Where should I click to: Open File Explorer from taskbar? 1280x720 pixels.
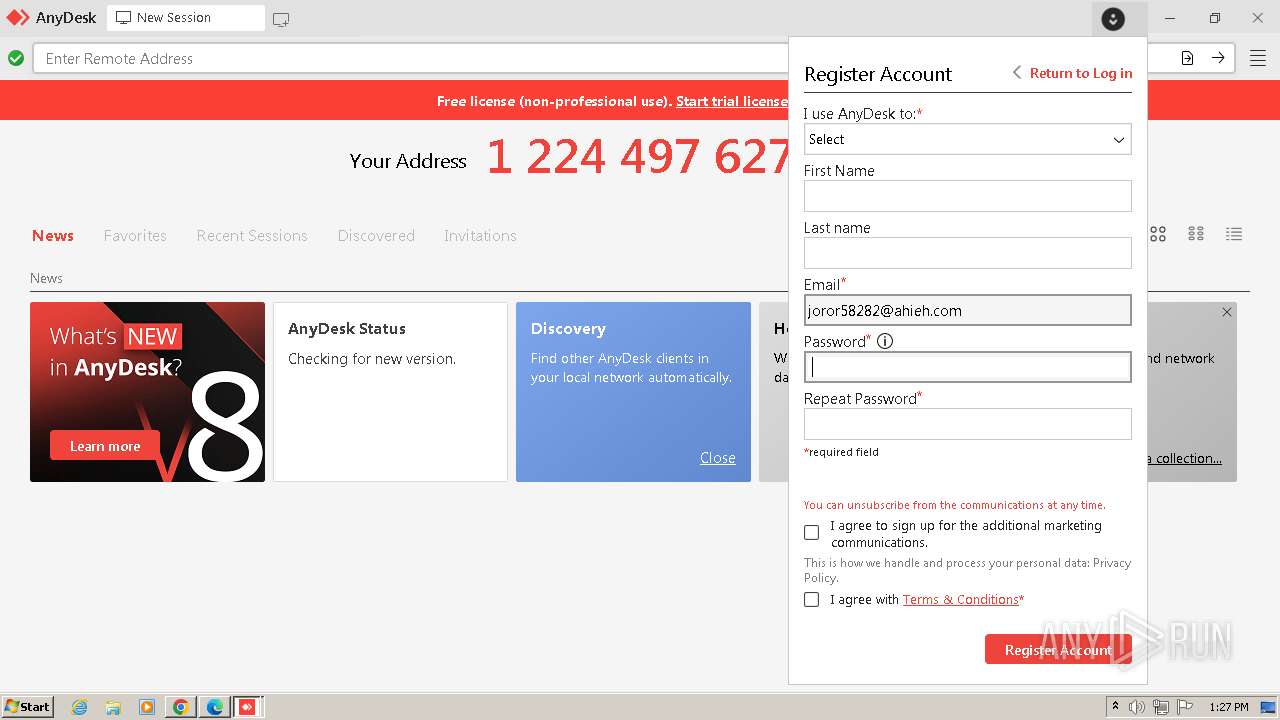(113, 707)
